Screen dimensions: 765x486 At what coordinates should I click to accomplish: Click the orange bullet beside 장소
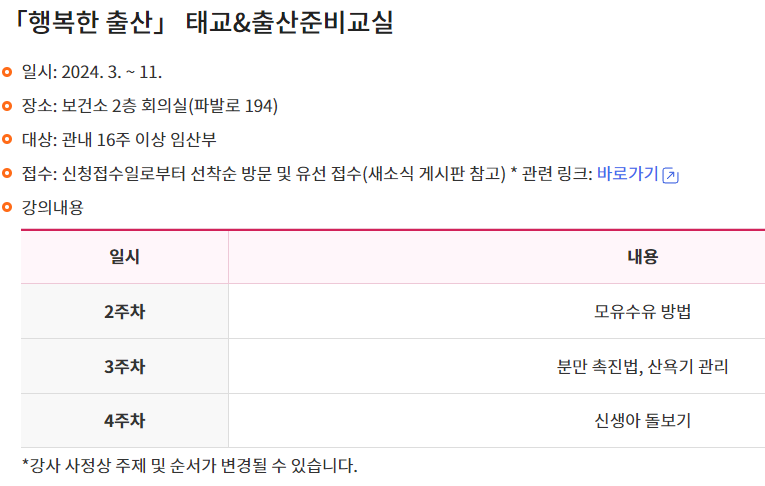pyautogui.click(x=7, y=106)
